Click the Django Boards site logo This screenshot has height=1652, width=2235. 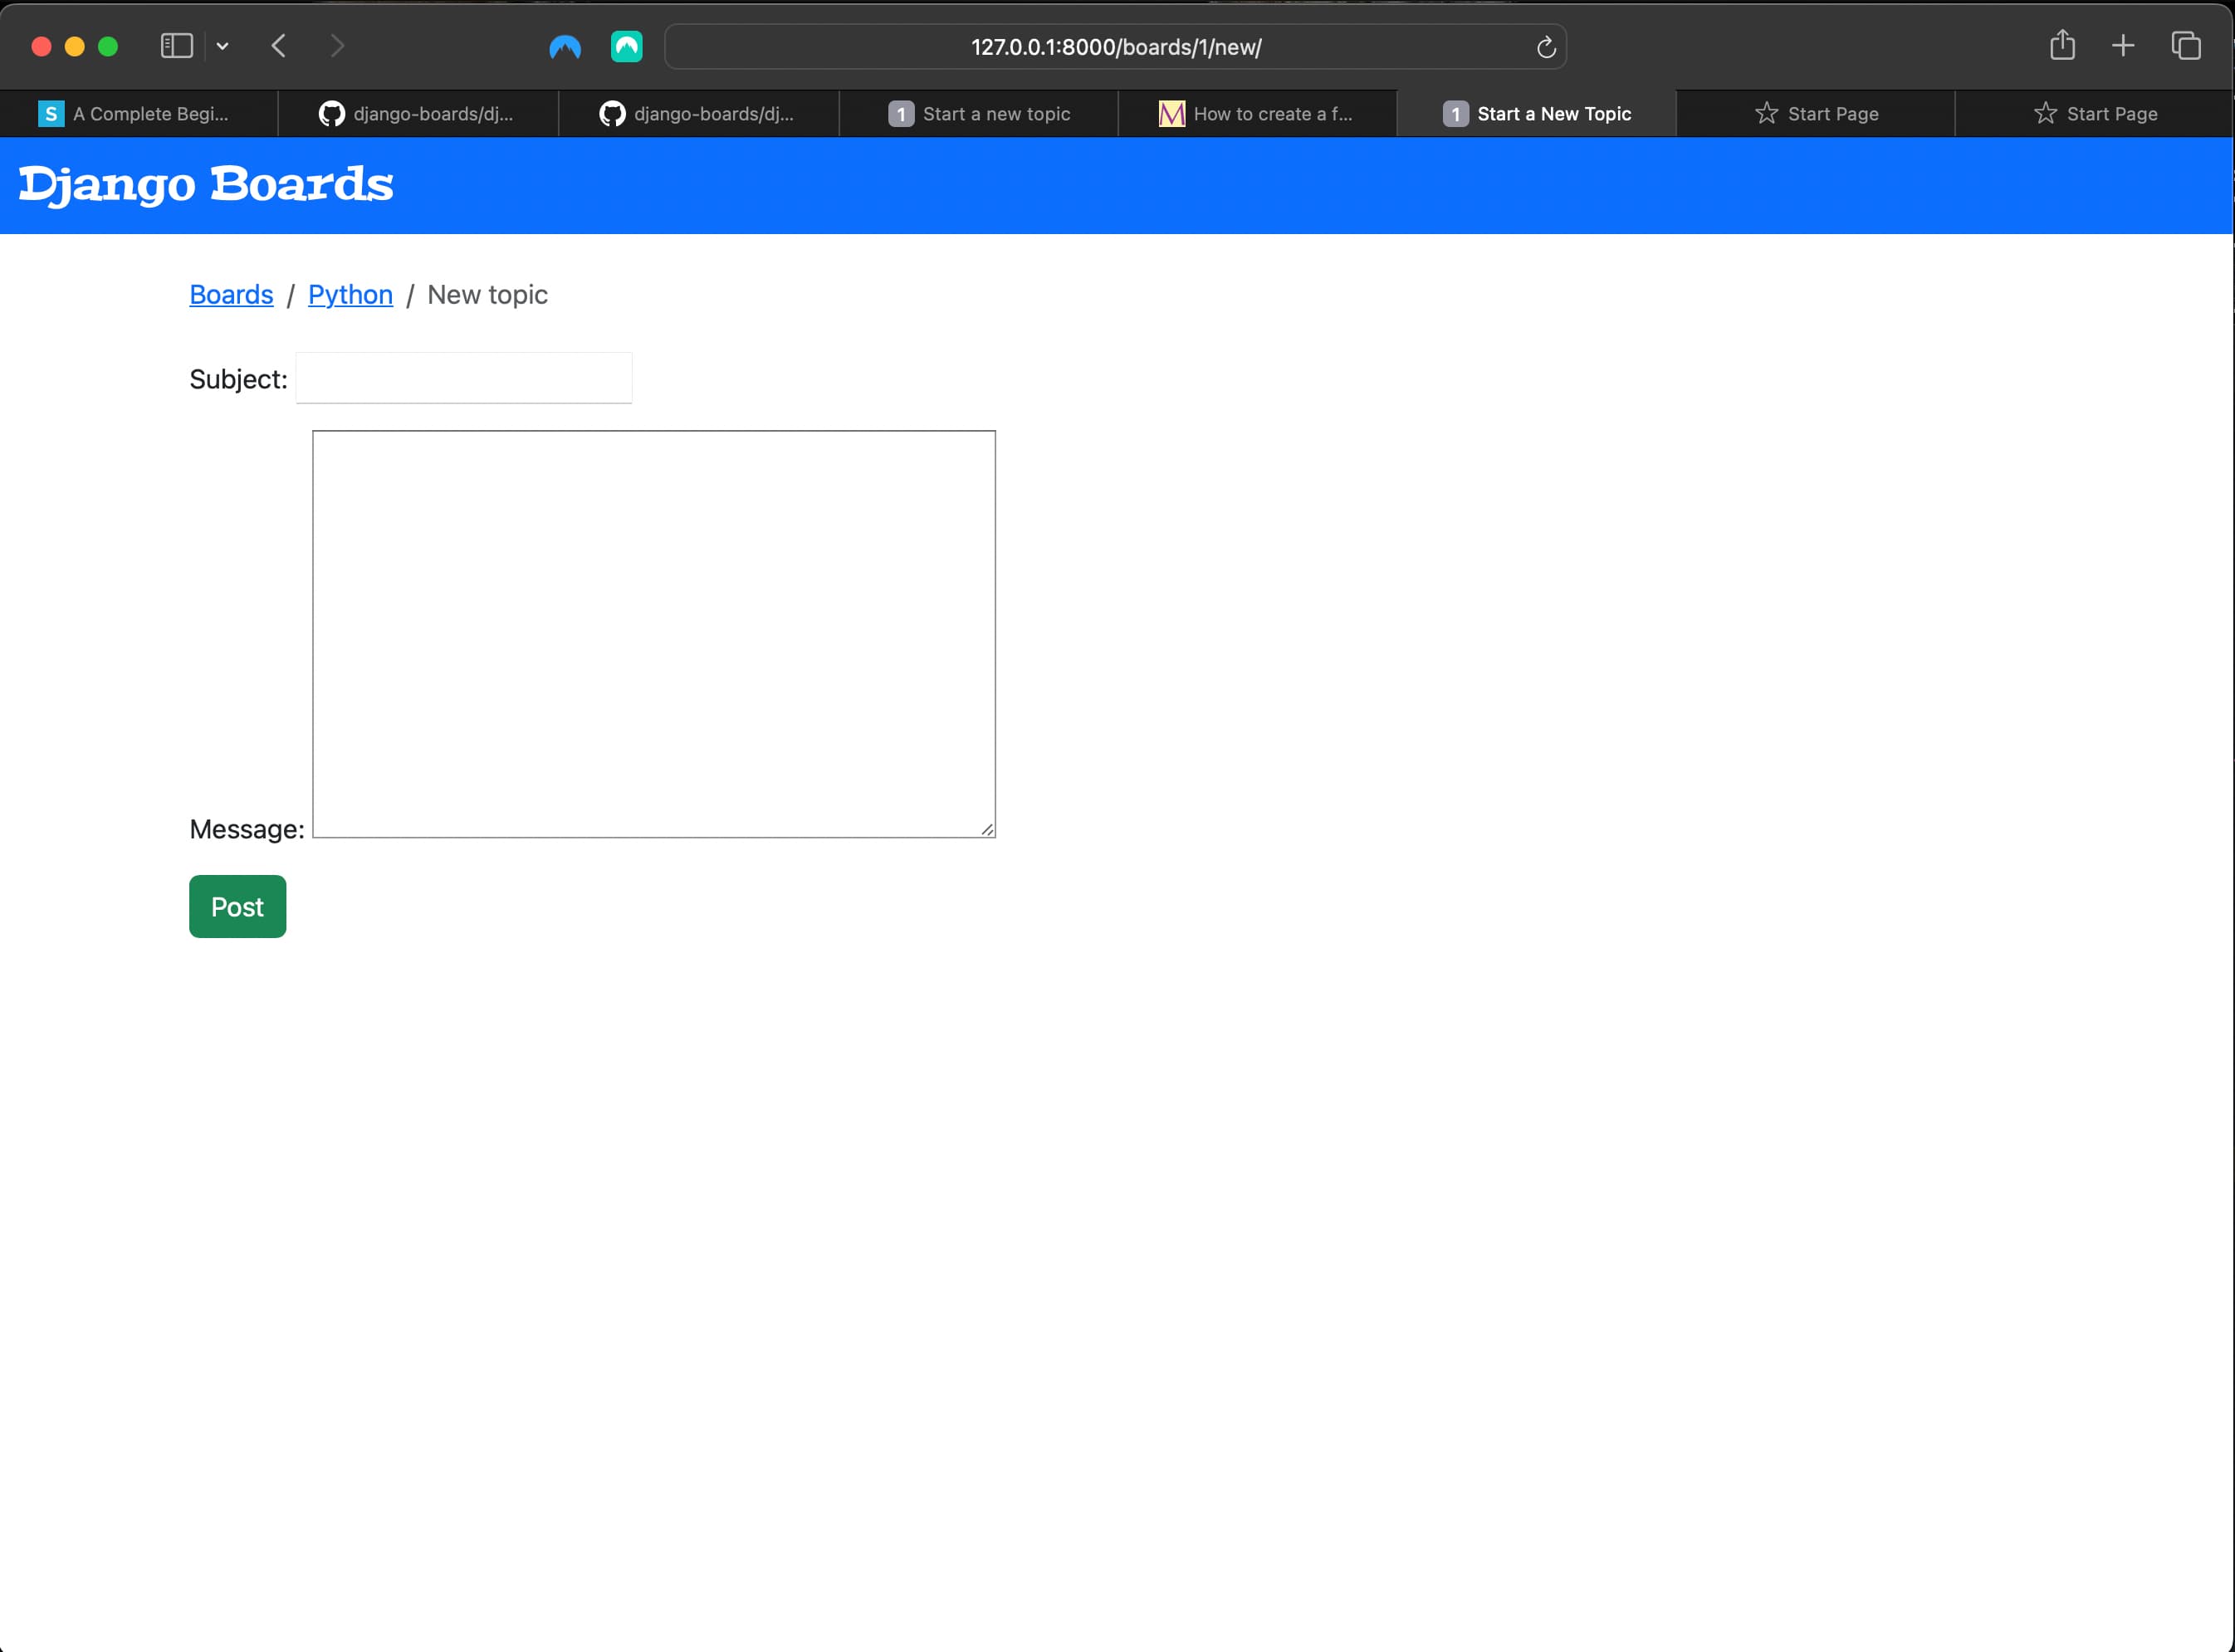pos(206,185)
